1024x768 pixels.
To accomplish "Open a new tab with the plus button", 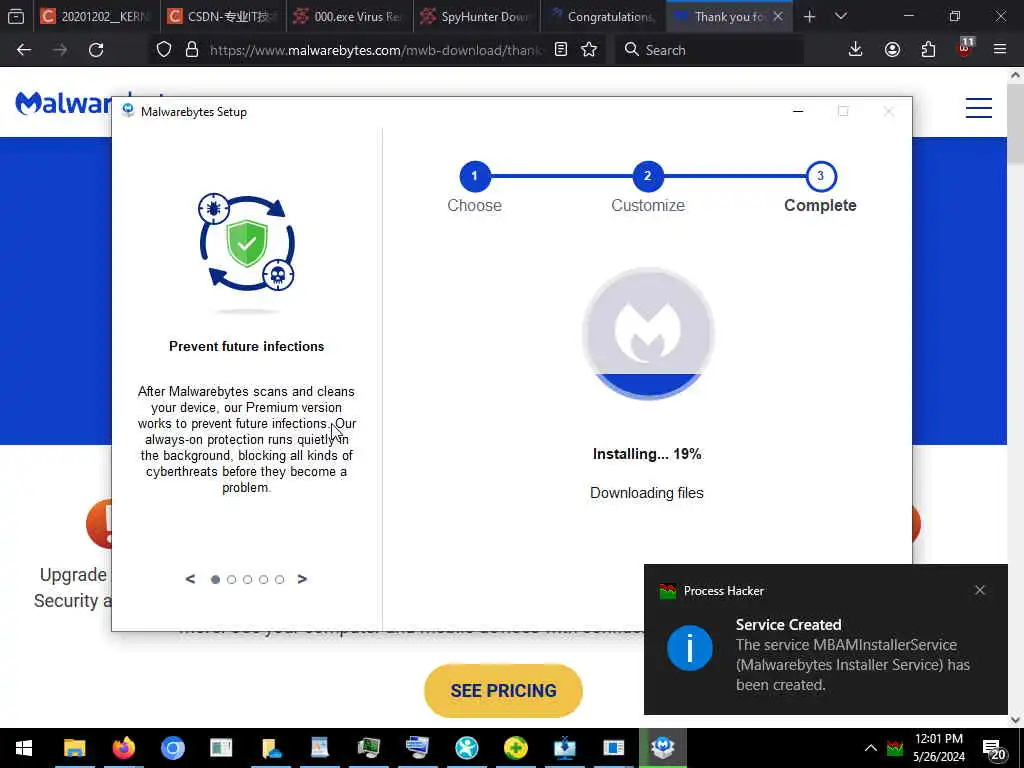I will pos(810,16).
